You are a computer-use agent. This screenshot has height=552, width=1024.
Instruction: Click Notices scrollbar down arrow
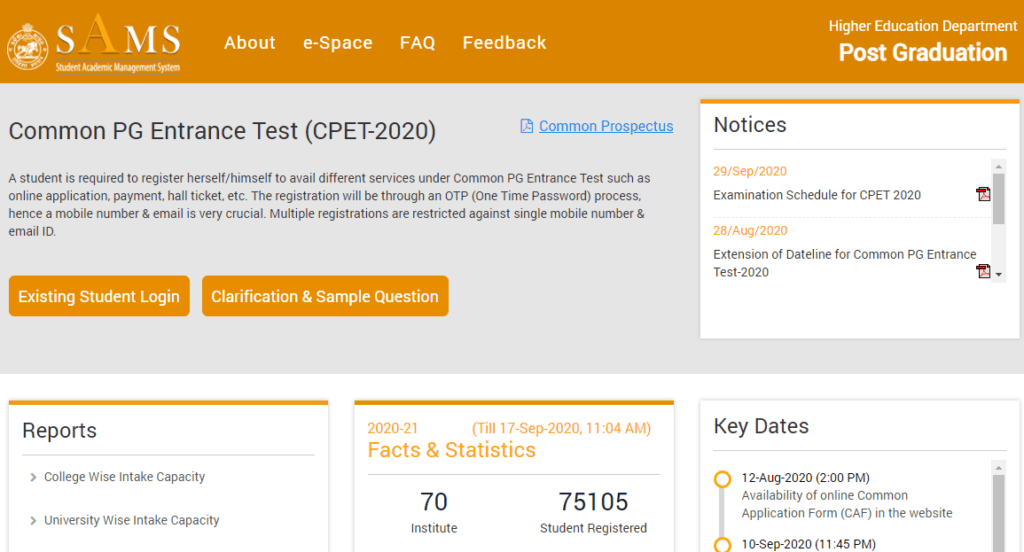(x=998, y=275)
